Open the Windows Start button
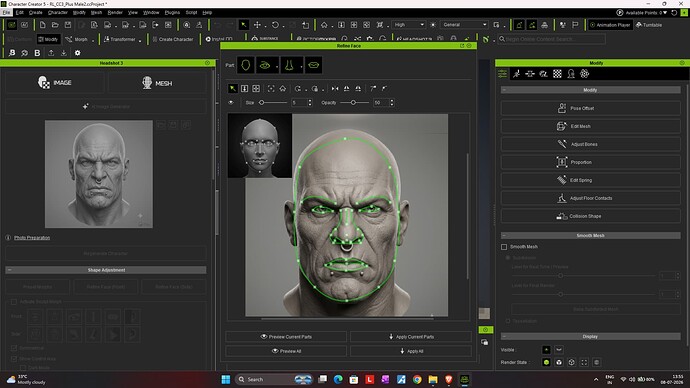The image size is (690, 388). [x=226, y=379]
